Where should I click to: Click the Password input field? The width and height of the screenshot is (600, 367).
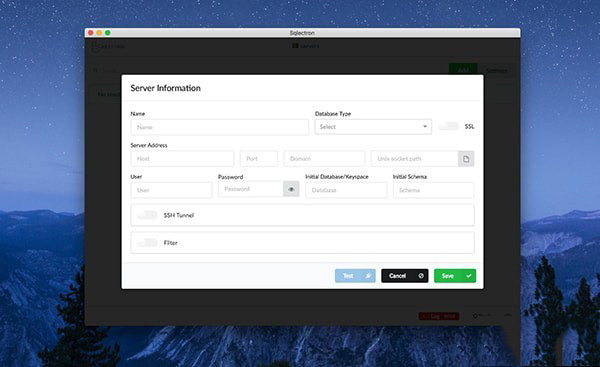coord(251,189)
